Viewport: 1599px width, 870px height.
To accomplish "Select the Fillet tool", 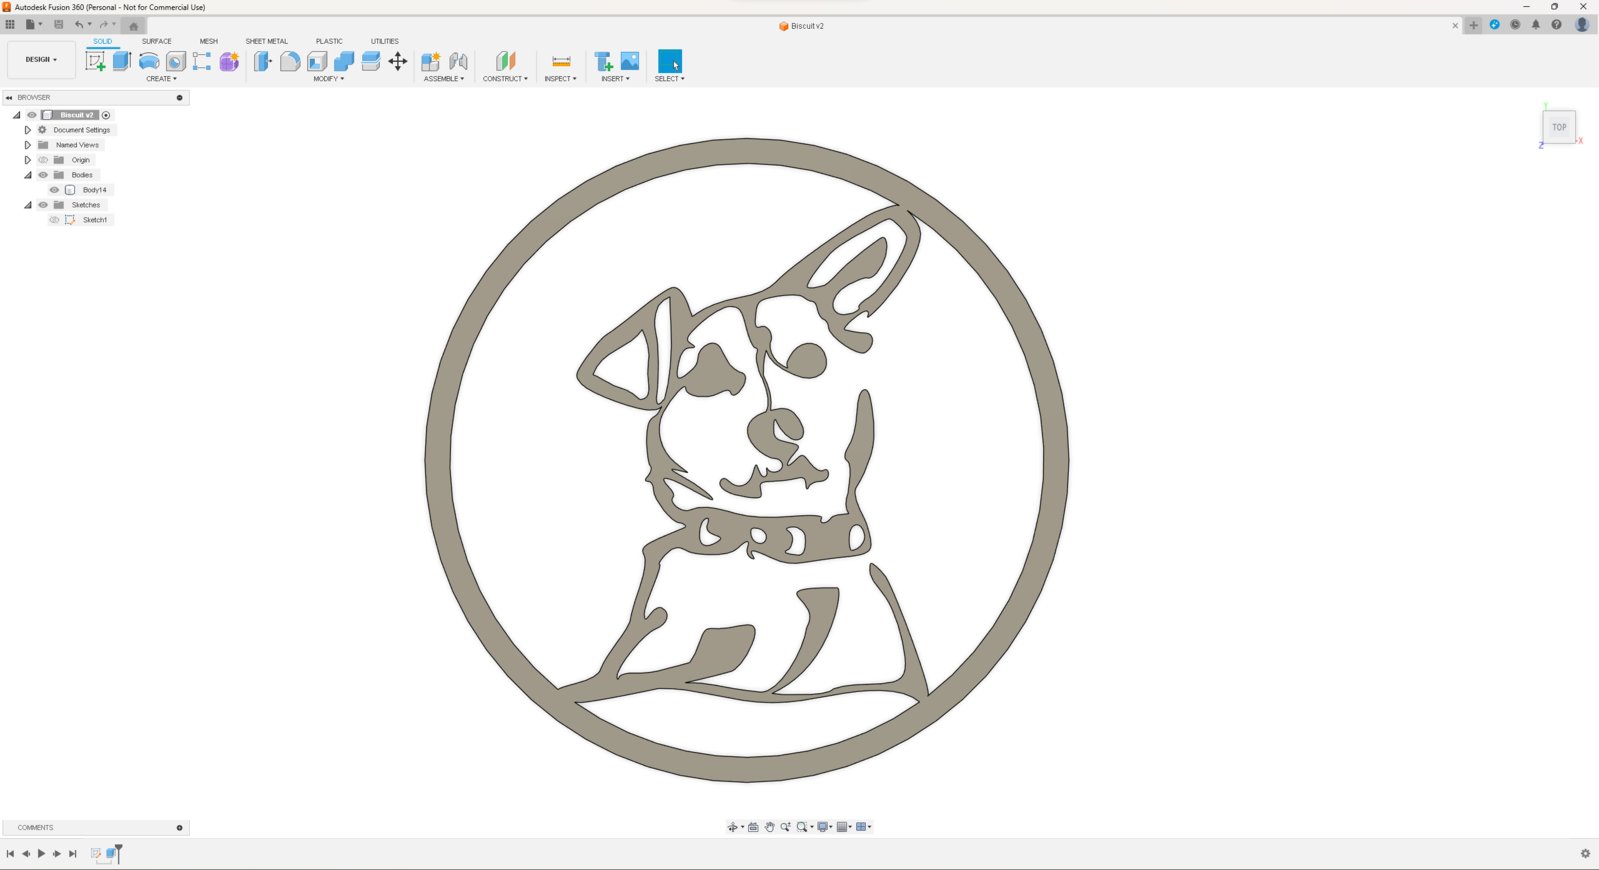I will click(x=290, y=61).
